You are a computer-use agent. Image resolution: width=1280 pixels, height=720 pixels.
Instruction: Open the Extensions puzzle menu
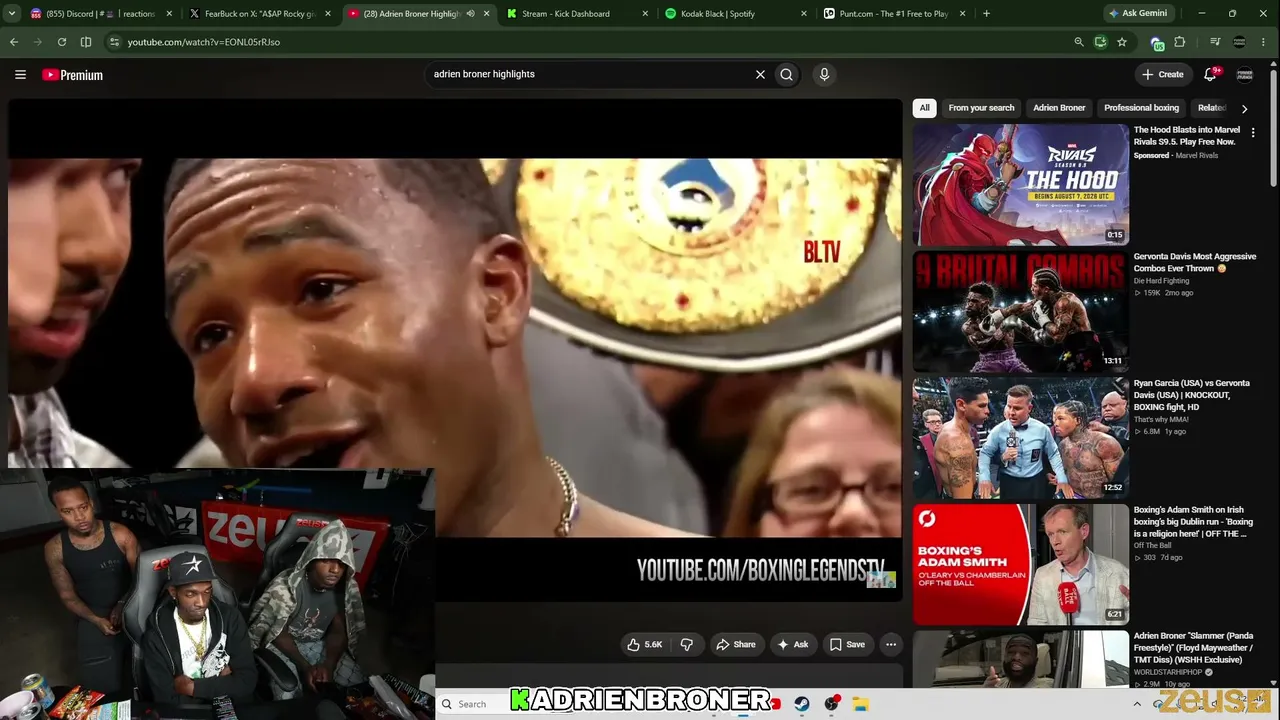click(x=1180, y=42)
